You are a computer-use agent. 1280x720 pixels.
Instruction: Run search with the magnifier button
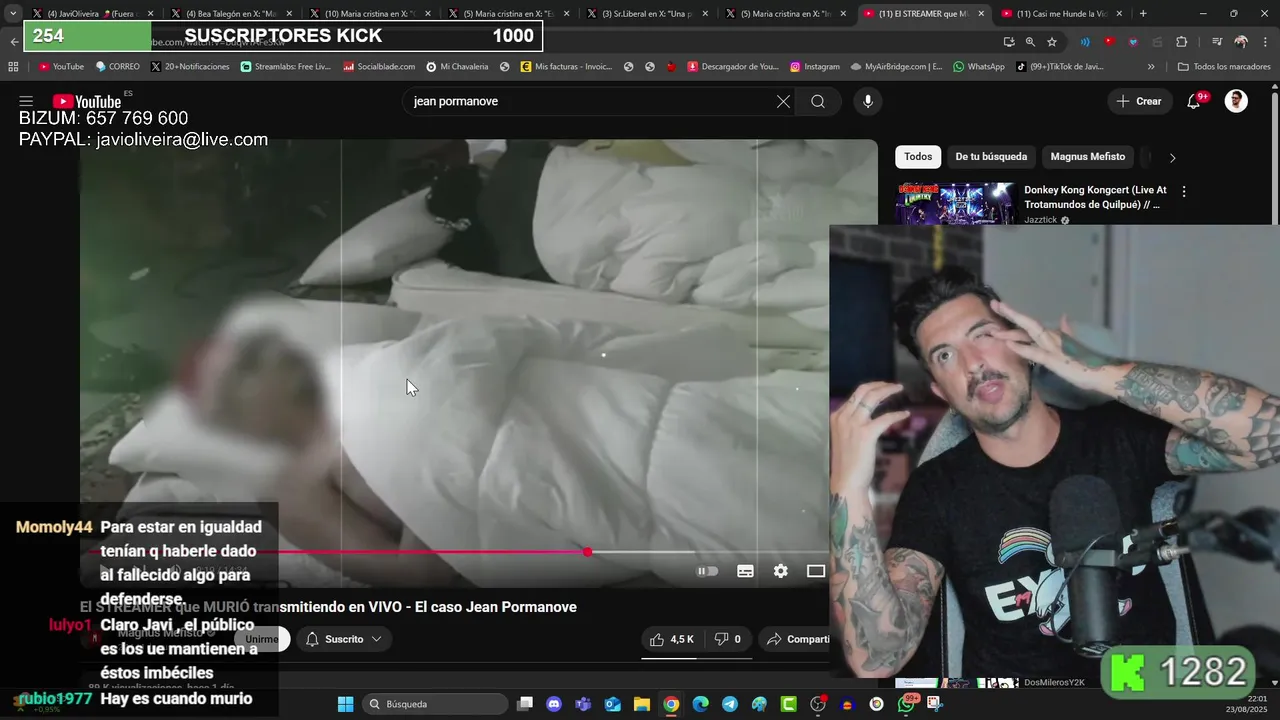tap(818, 101)
